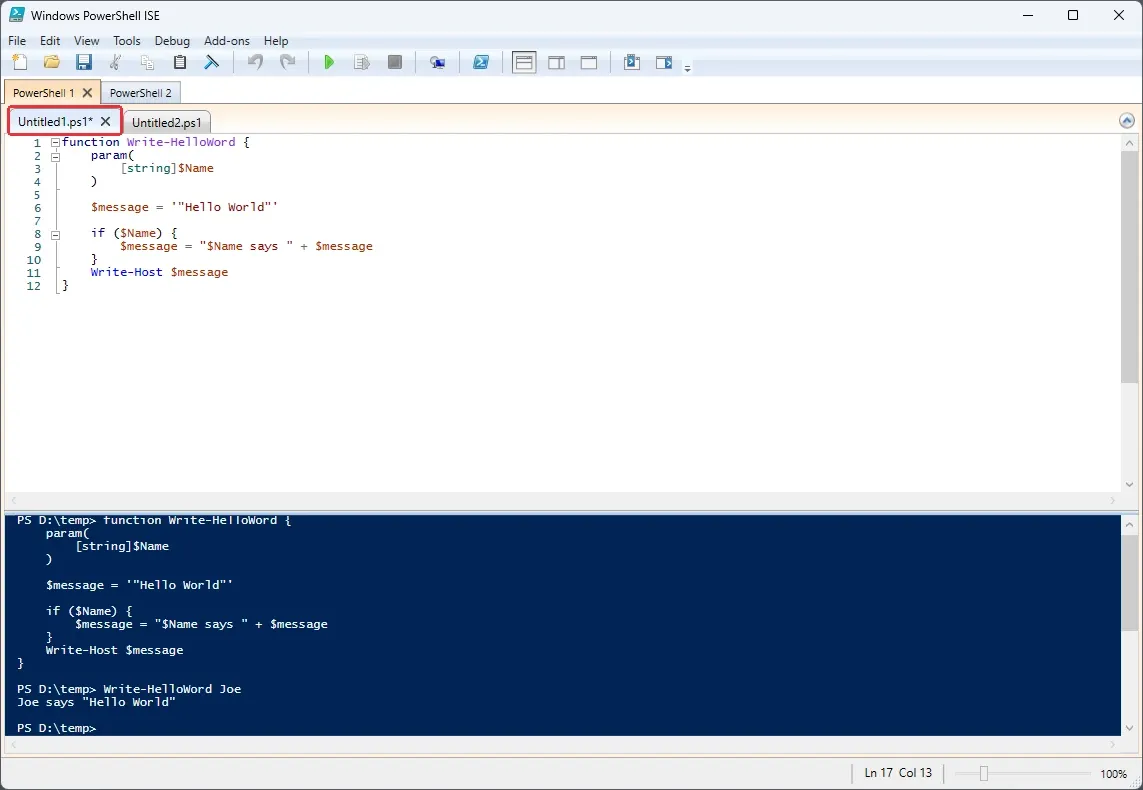The width and height of the screenshot is (1143, 790).
Task: Click function name Write-HelloWord in editor
Action: click(181, 142)
